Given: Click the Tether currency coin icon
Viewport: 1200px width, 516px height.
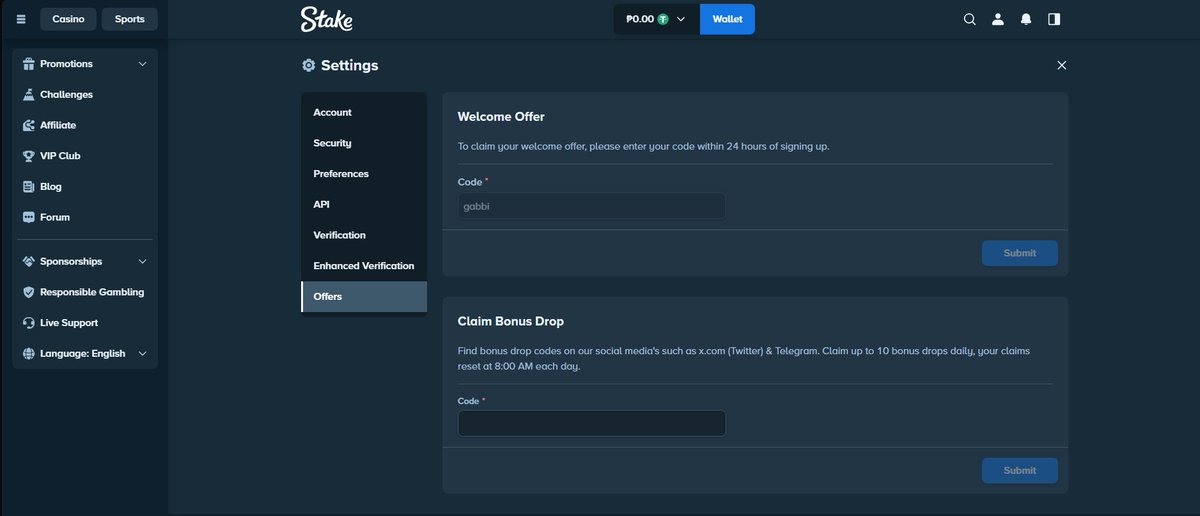Looking at the screenshot, I should 662,19.
